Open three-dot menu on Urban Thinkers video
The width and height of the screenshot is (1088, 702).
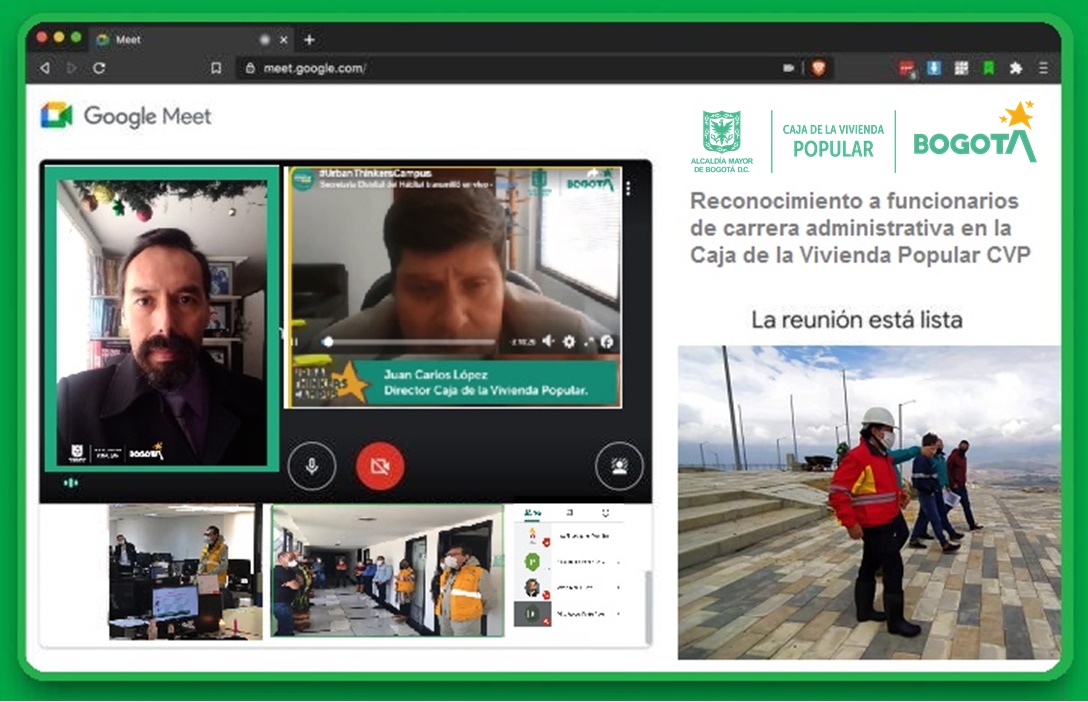[x=628, y=188]
